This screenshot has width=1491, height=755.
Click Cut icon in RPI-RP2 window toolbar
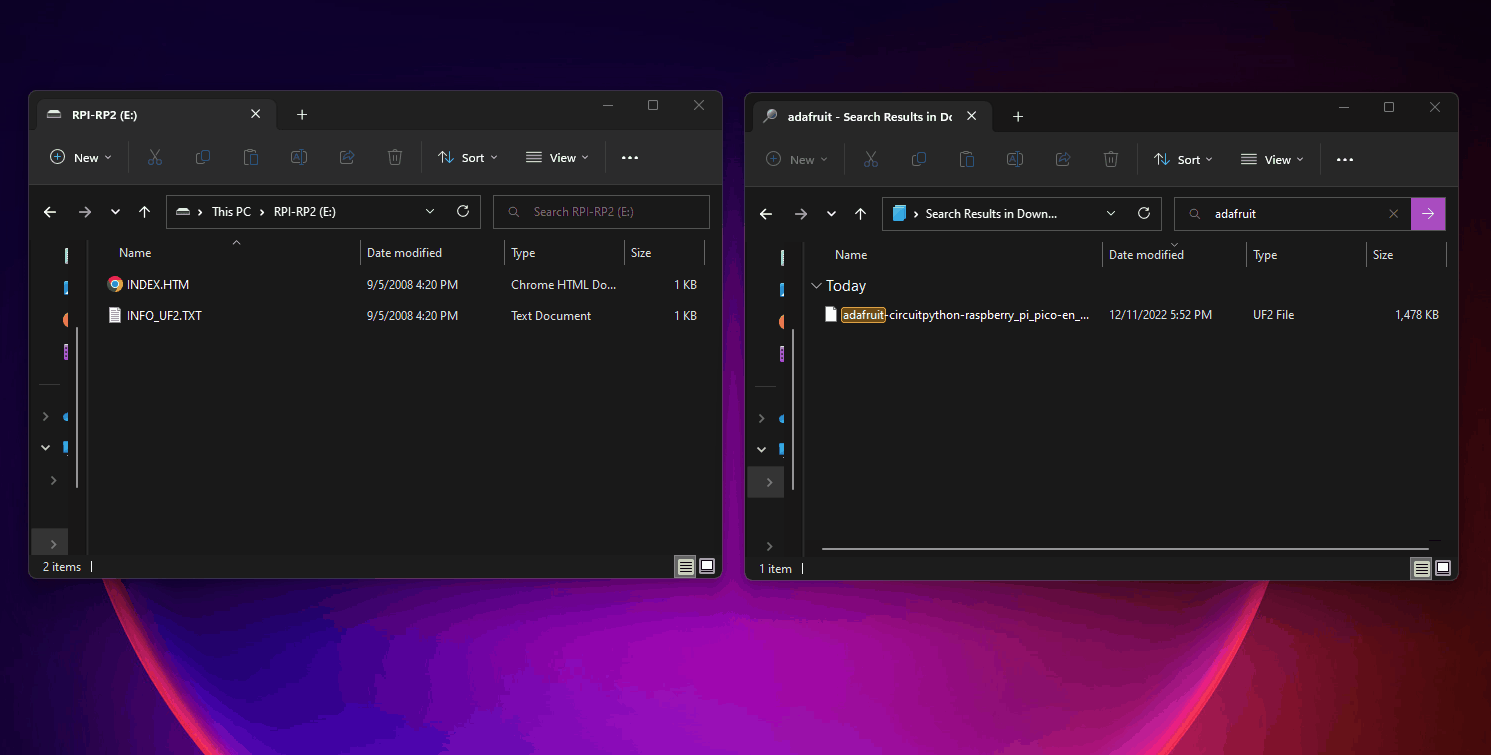tap(155, 157)
